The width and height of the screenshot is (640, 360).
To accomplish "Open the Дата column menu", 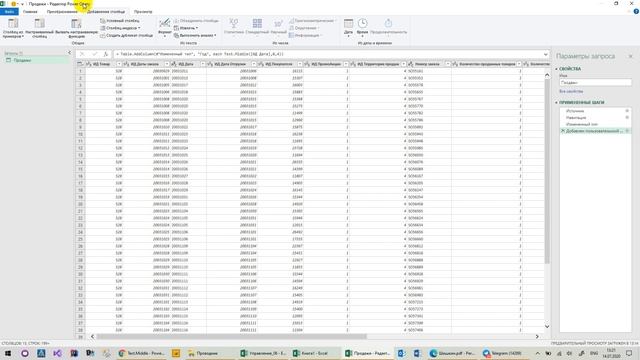I will point(348,28).
